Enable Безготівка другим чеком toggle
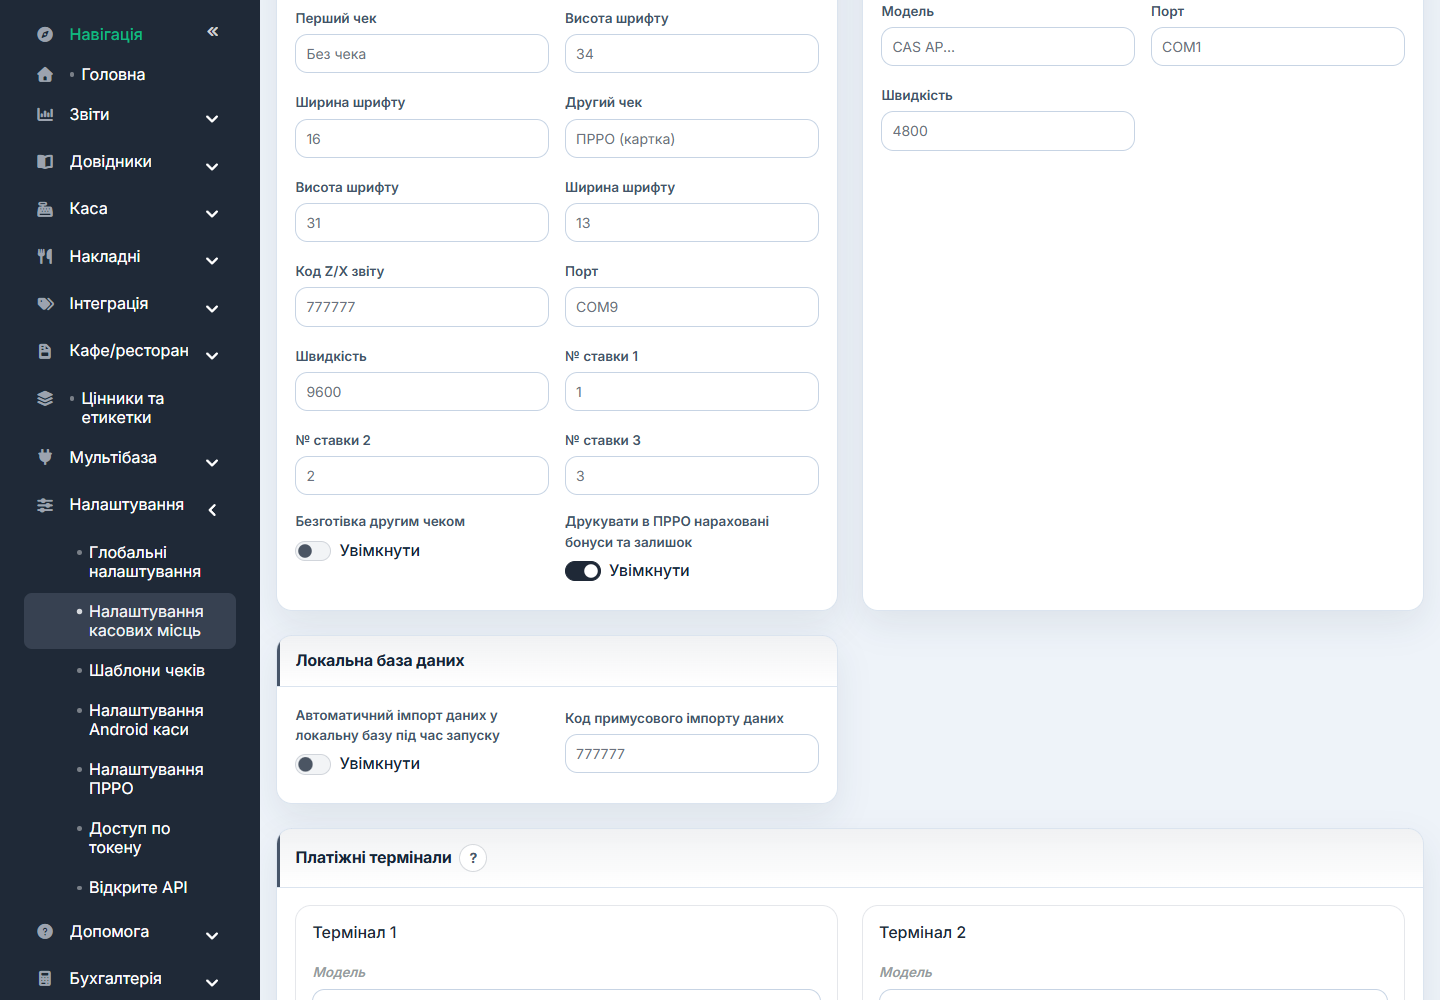Image resolution: width=1440 pixels, height=1000 pixels. tap(313, 551)
